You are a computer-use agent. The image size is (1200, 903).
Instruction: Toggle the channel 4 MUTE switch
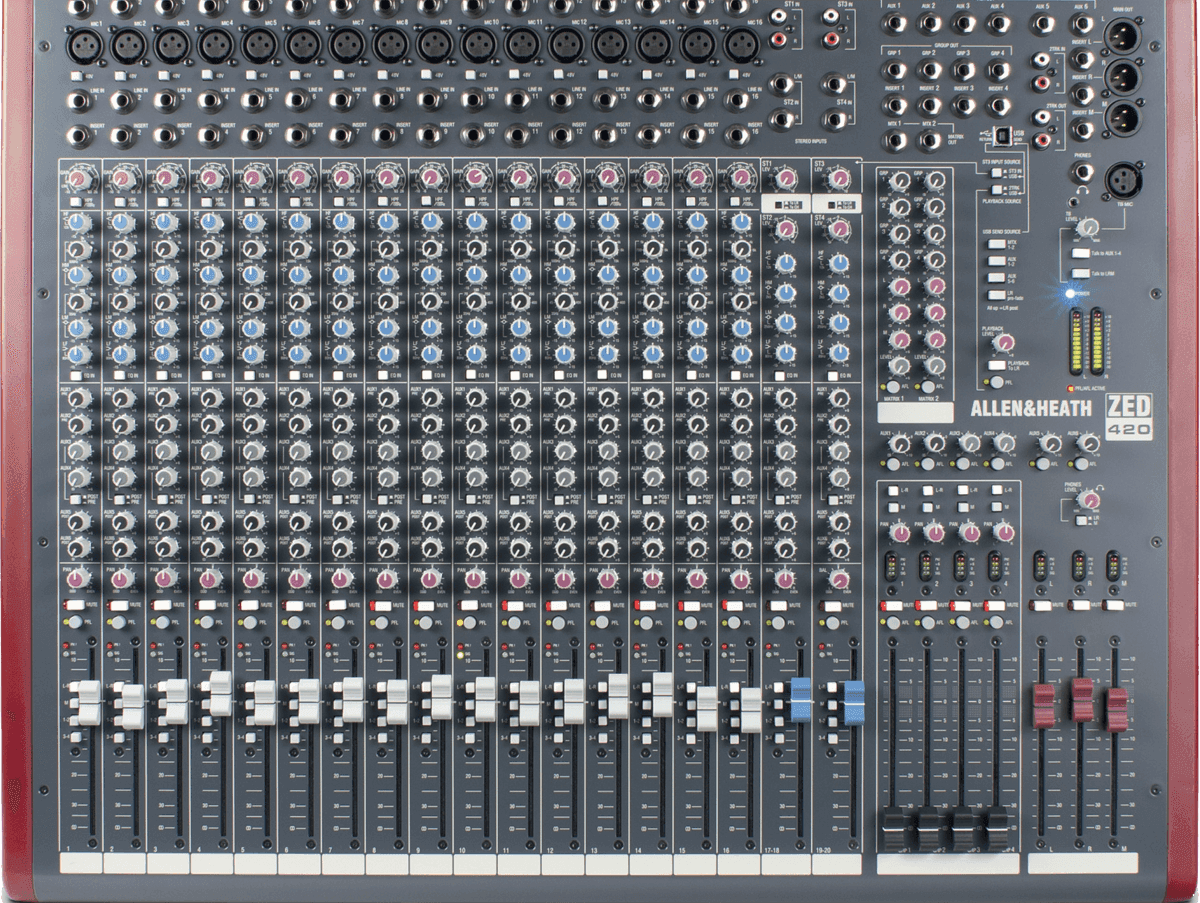205,606
